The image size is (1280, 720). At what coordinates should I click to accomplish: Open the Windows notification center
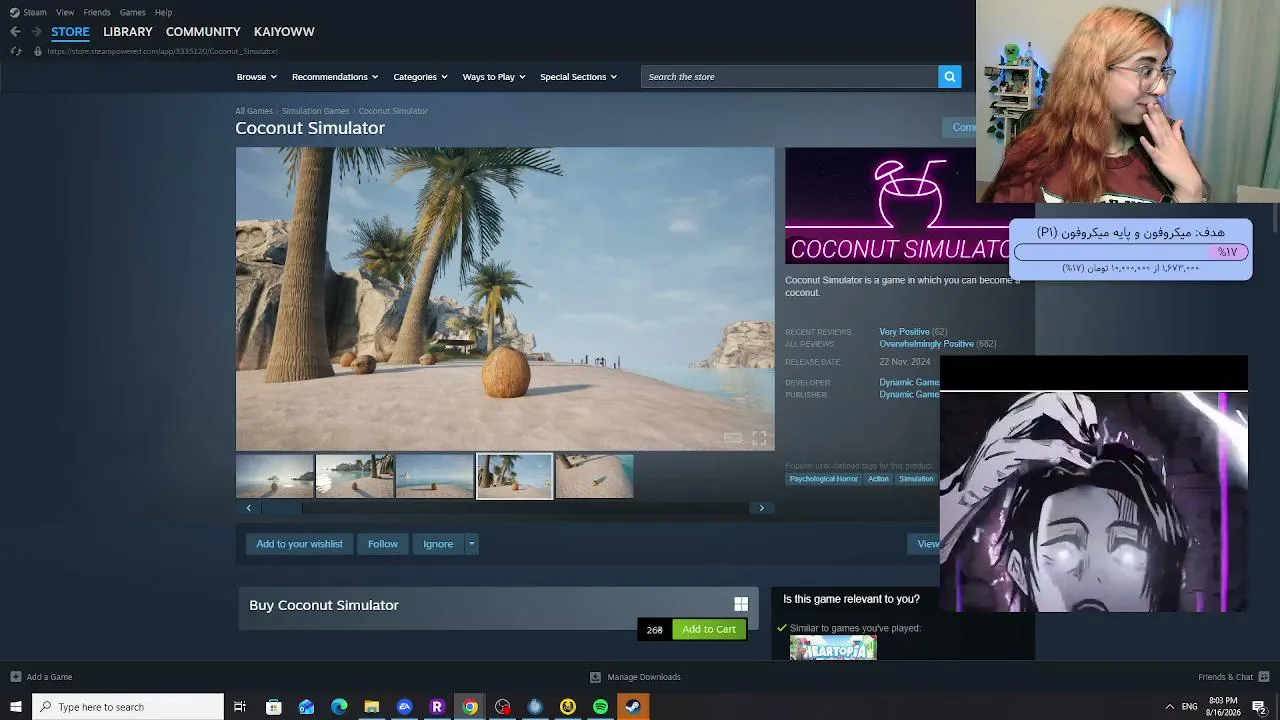pyautogui.click(x=1259, y=707)
